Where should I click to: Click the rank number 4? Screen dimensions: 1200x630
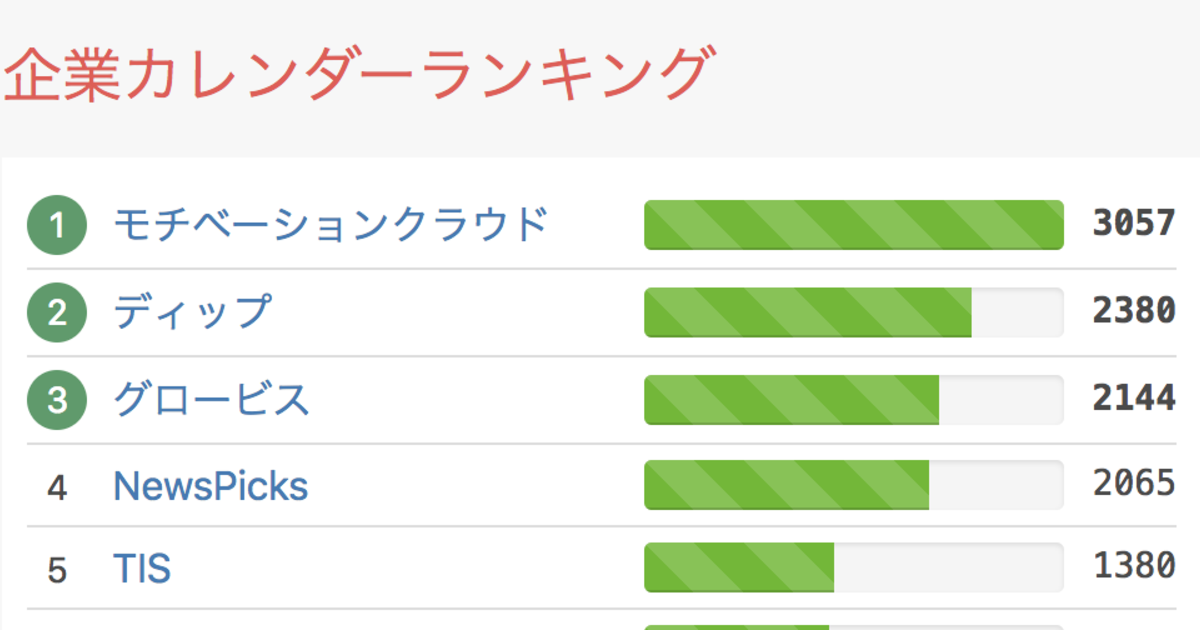pyautogui.click(x=57, y=489)
